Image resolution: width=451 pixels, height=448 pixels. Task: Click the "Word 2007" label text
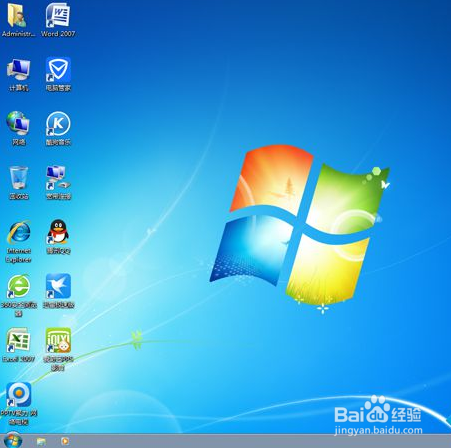click(x=58, y=34)
